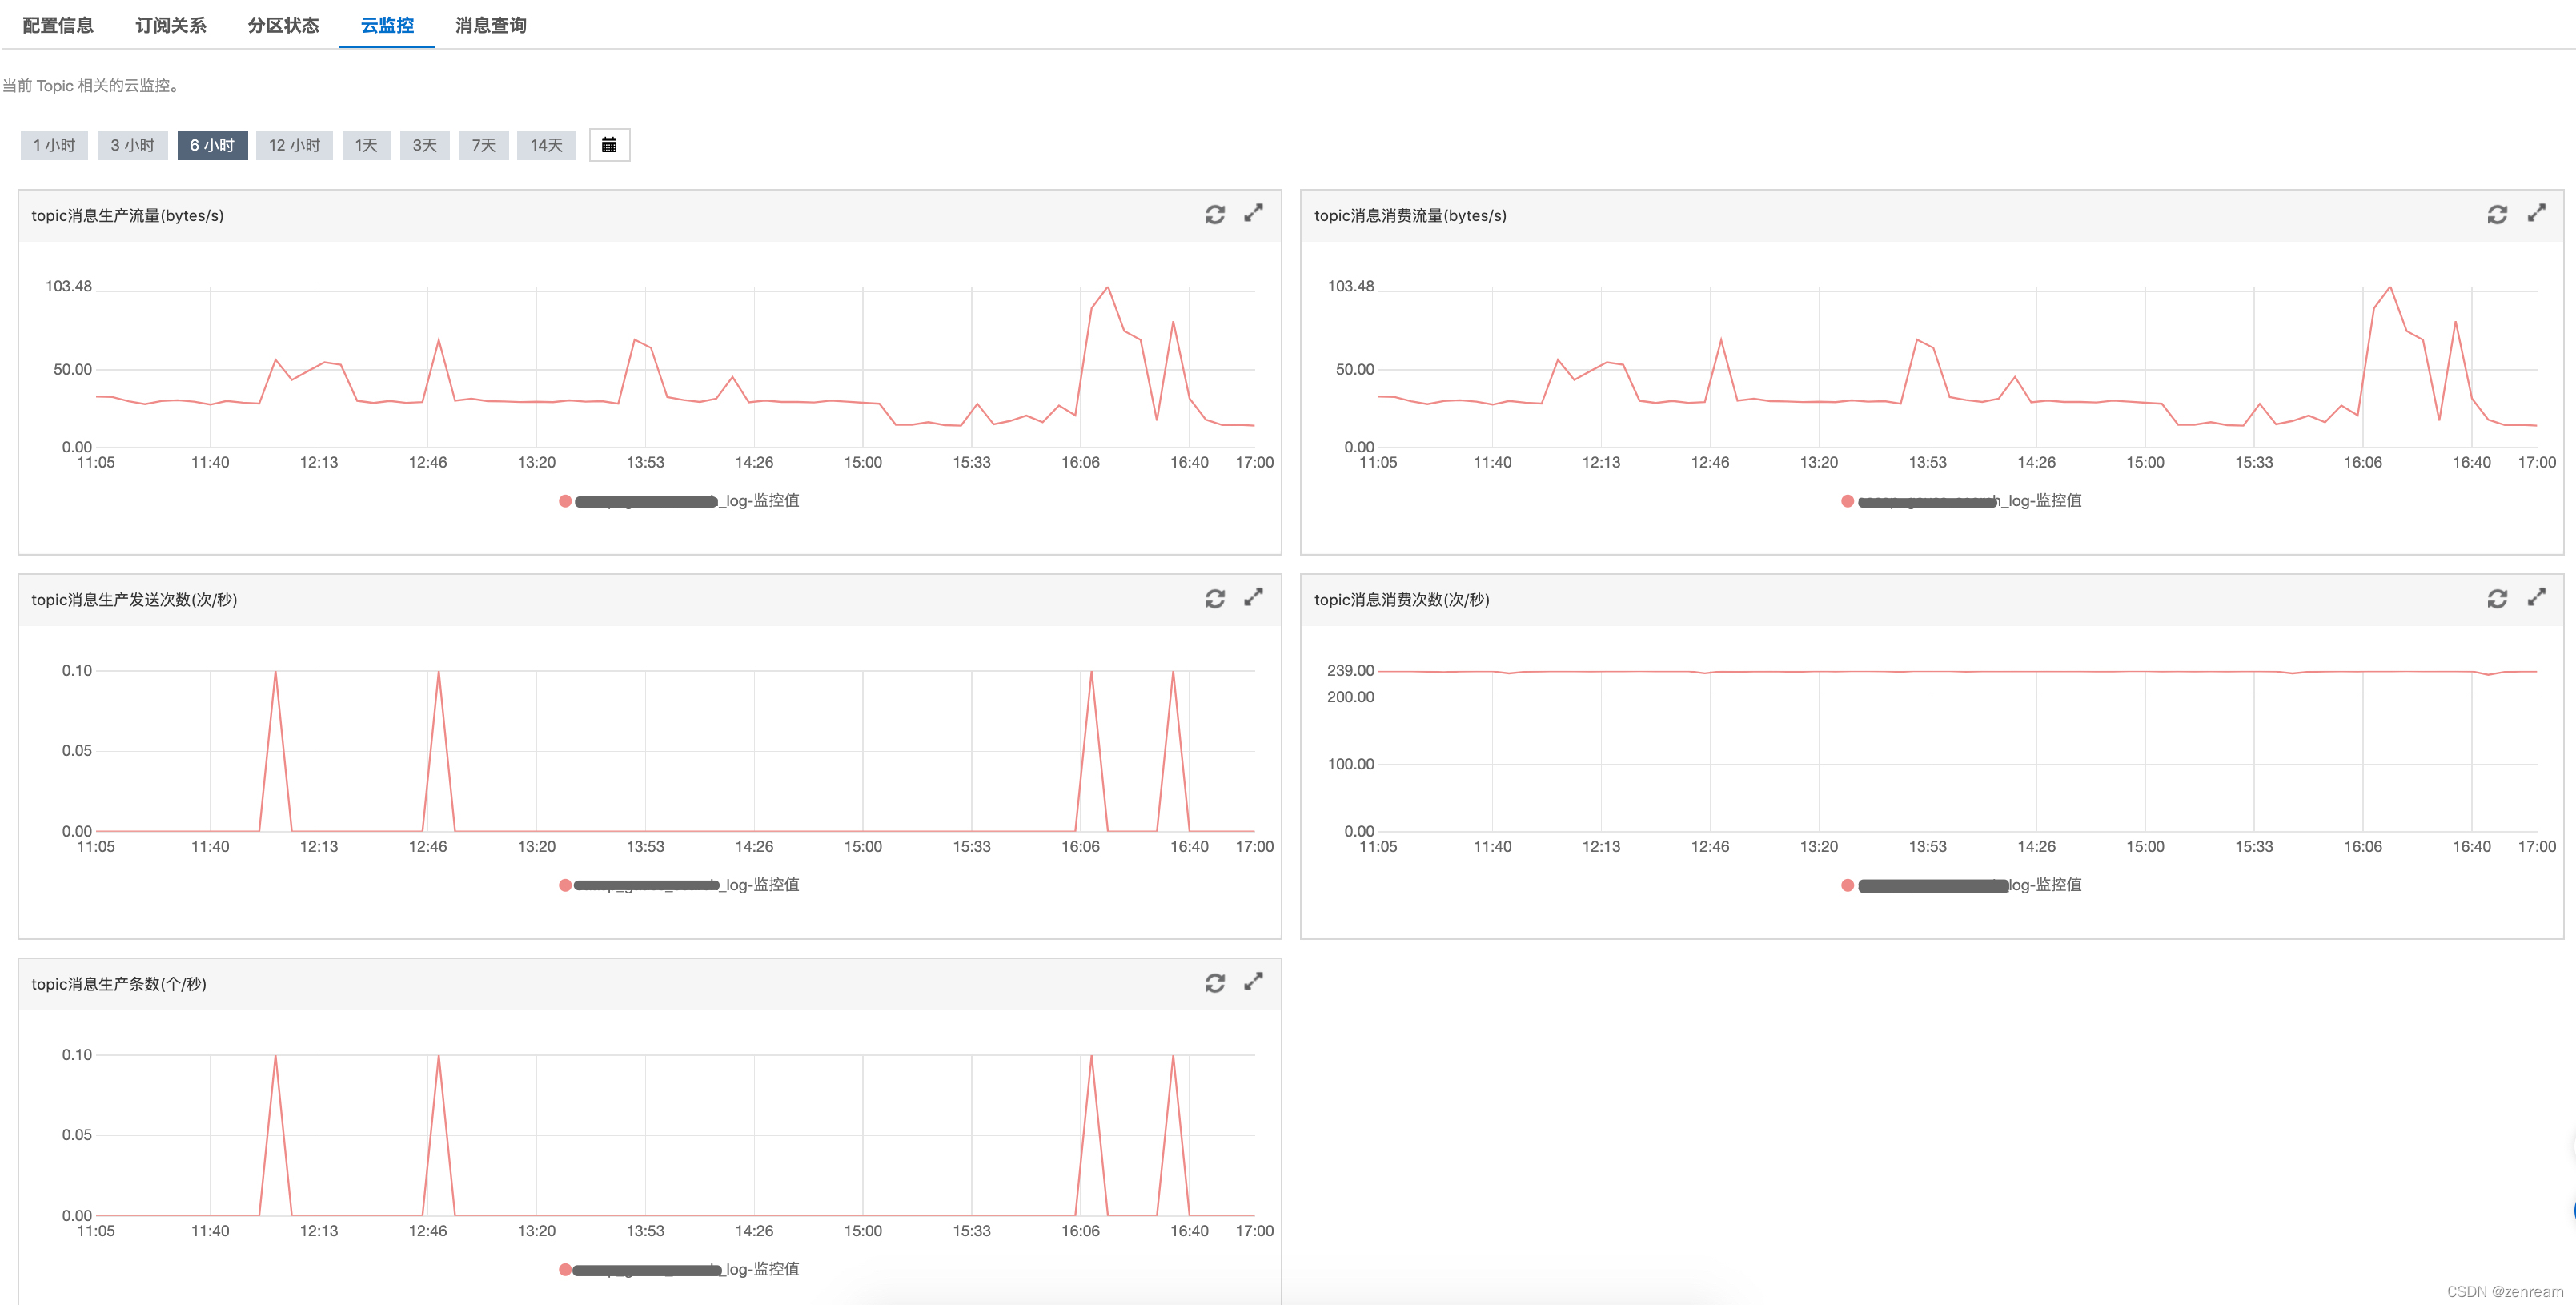Image resolution: width=2576 pixels, height=1305 pixels.
Task: Open the calendar date picker
Action: [x=609, y=145]
